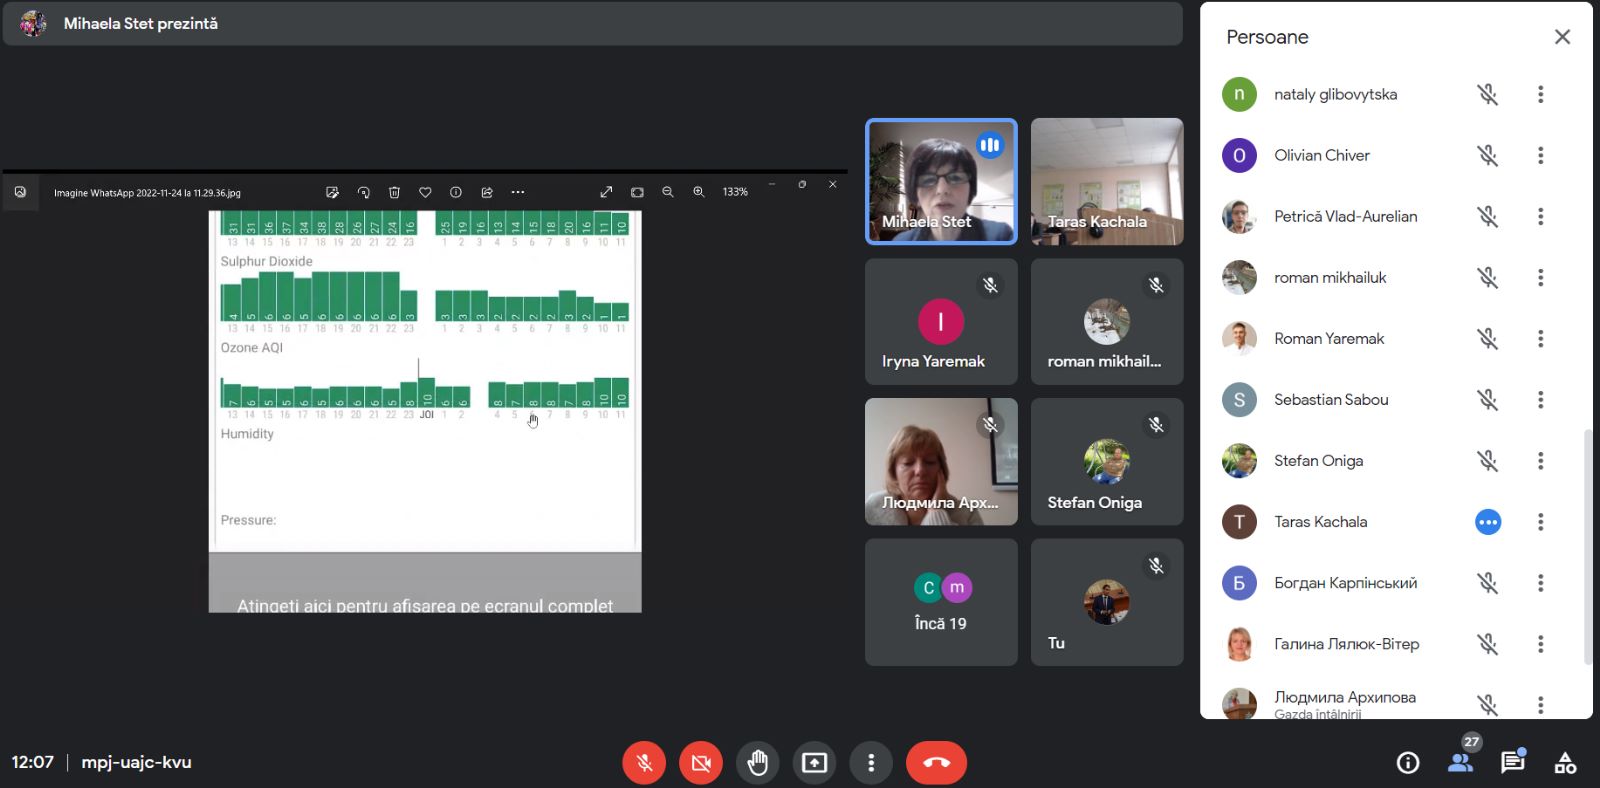Open more options in the call controls

tap(871, 763)
